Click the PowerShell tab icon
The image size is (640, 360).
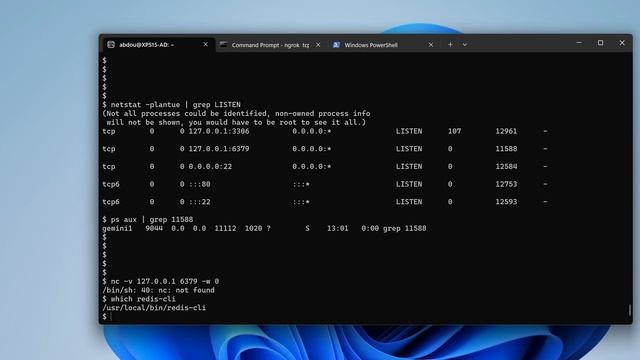point(336,45)
